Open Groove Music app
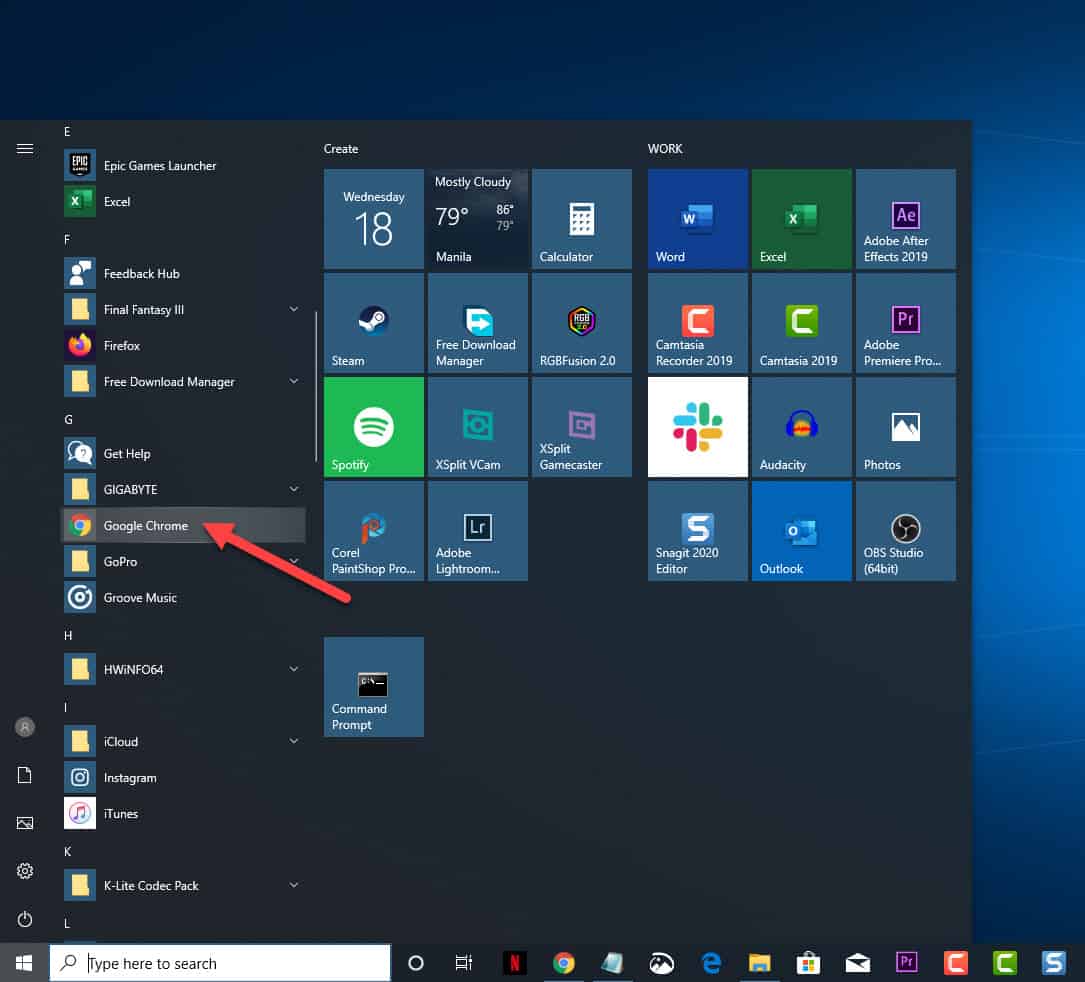This screenshot has height=982, width=1085. click(183, 597)
